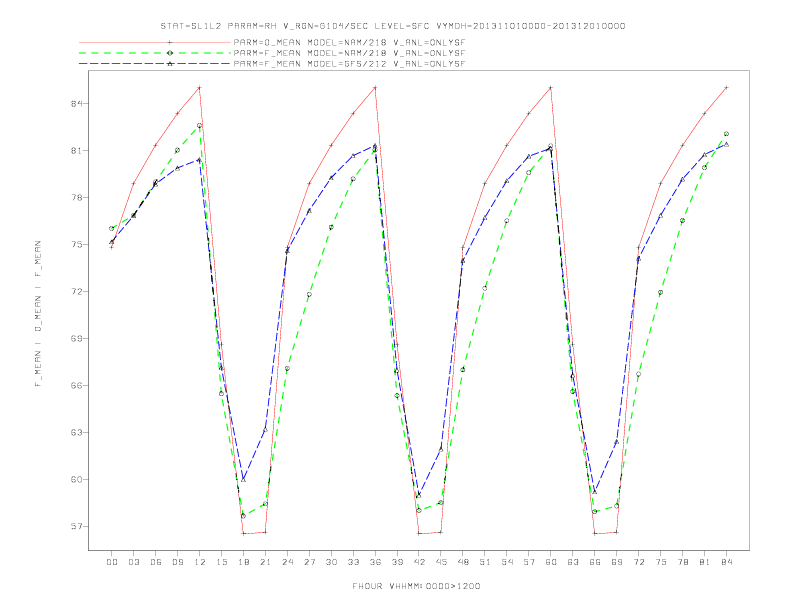Click y-axis tick value 69
Viewport: 792px width, 612px height.
coord(76,339)
